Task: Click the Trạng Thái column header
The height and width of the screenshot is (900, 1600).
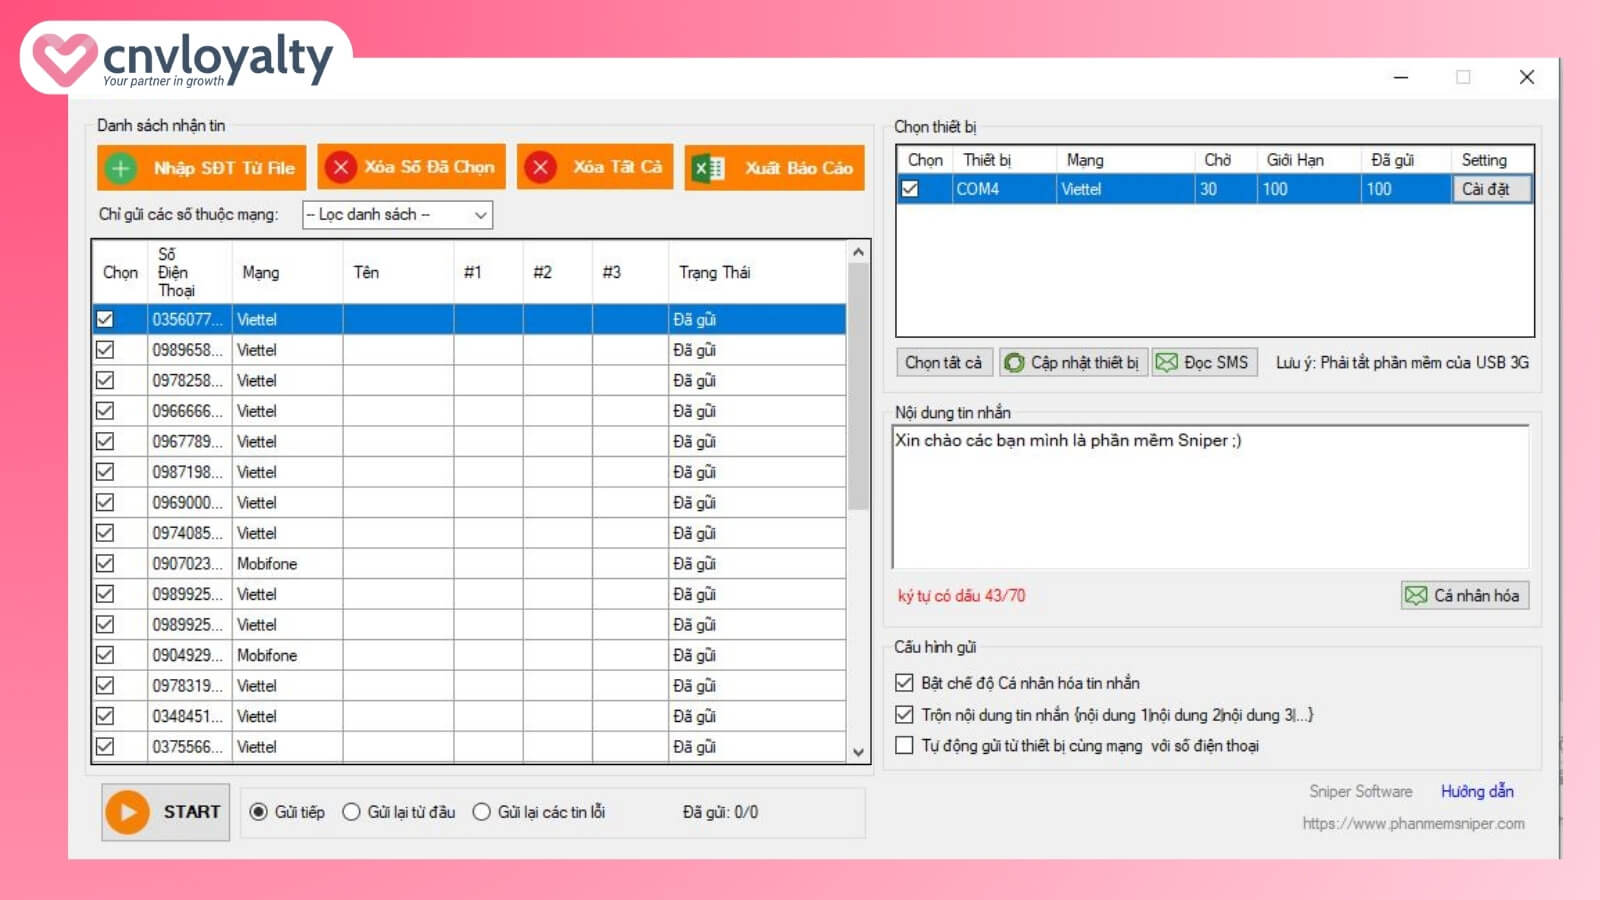Action: pyautogui.click(x=714, y=272)
